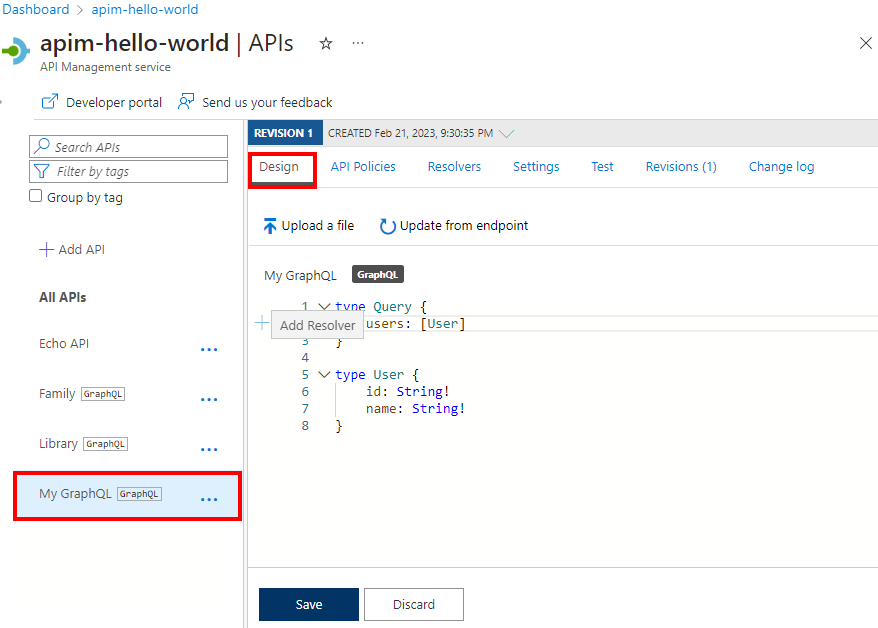The height and width of the screenshot is (628, 878).
Task: Click the id: String! schema line
Action: click(408, 392)
